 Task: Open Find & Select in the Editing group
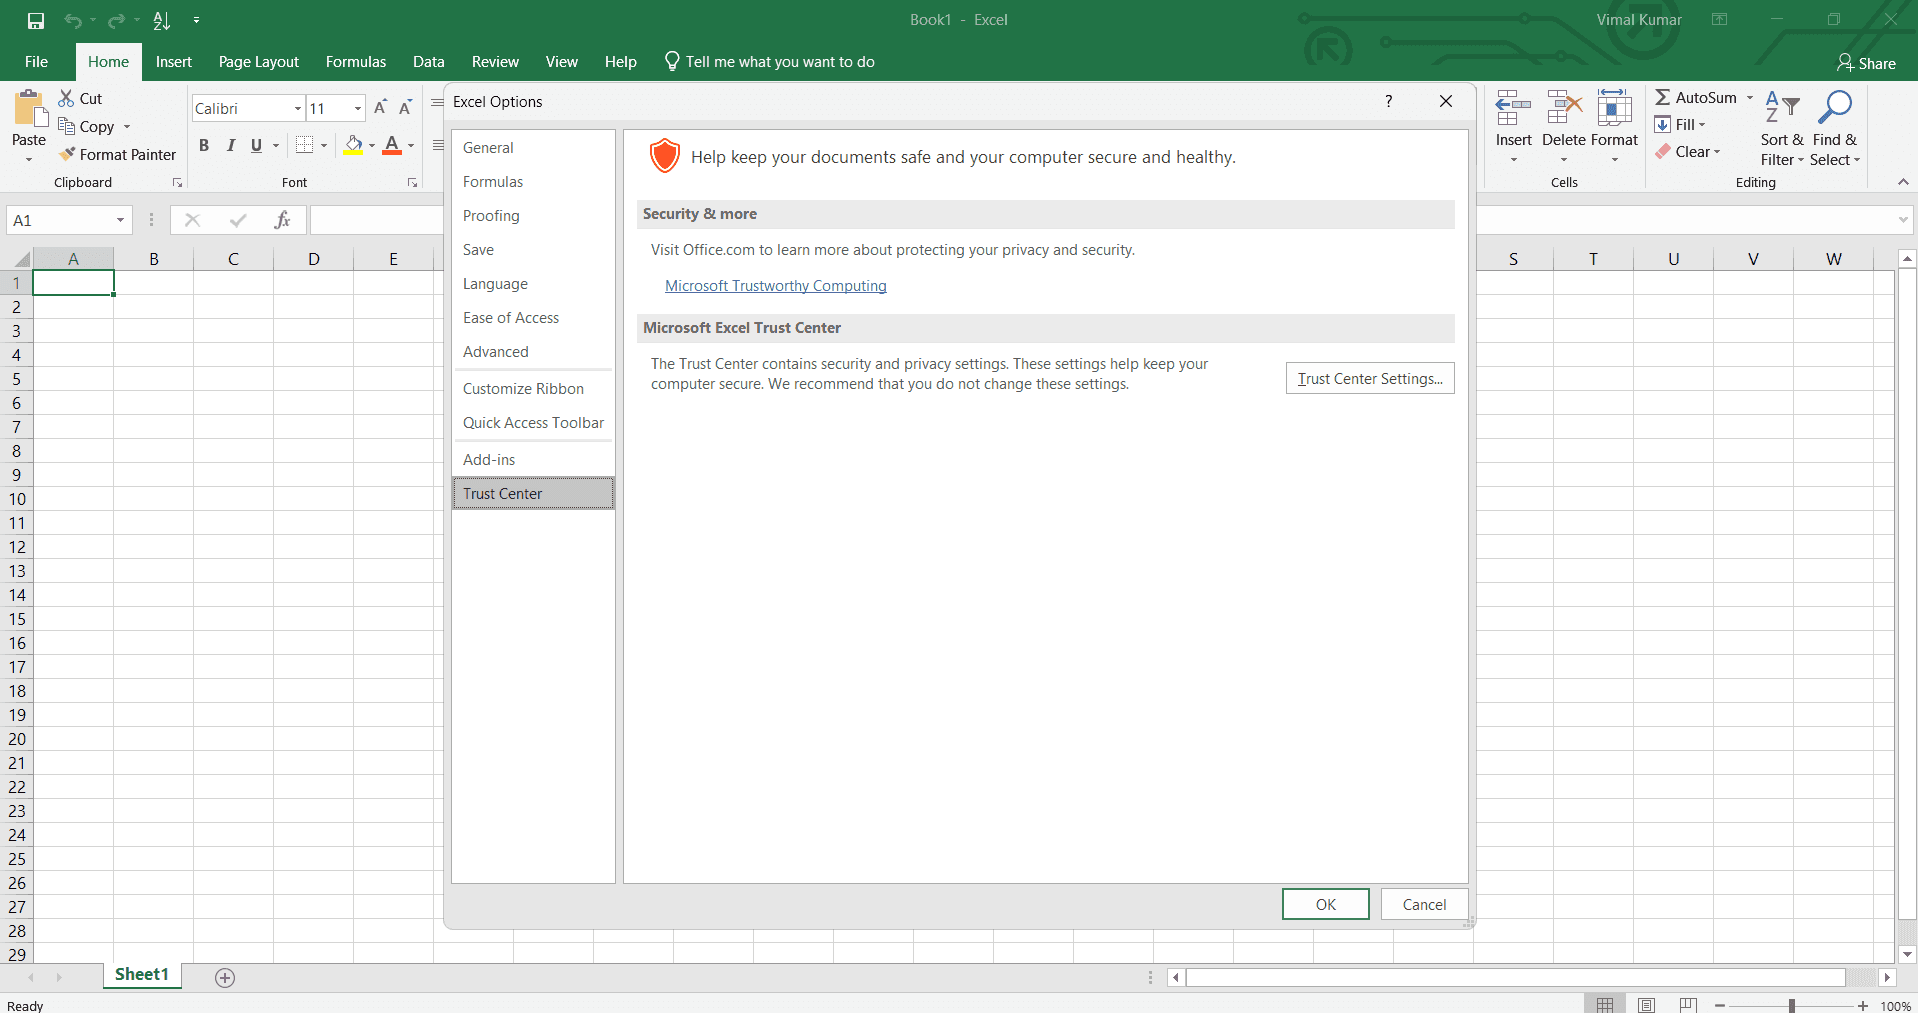[x=1835, y=127]
